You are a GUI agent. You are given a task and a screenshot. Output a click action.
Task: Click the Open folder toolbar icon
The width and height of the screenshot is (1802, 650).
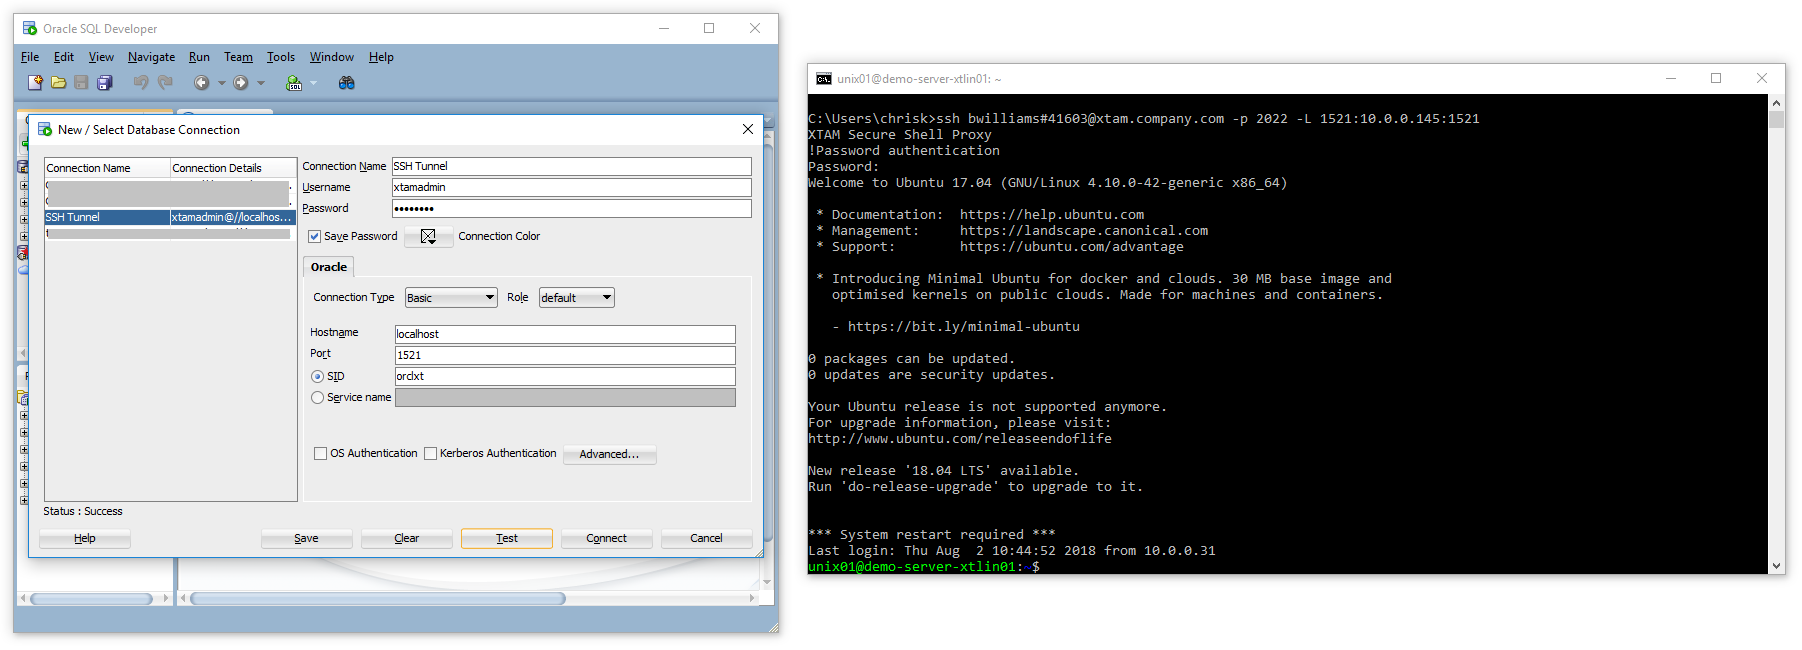59,83
